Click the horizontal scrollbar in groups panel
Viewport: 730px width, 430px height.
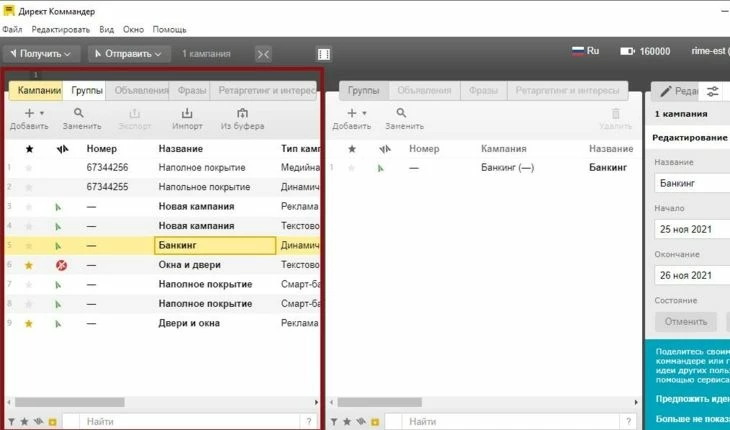[379, 402]
